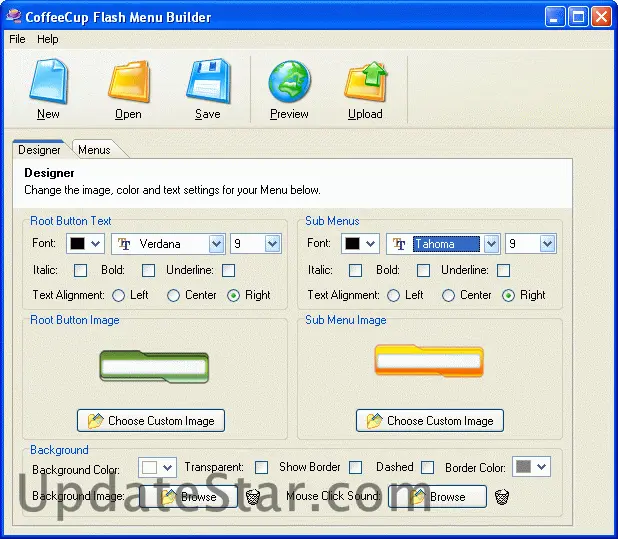618x539 pixels.
Task: Upload menu with the Upload folder icon
Action: (x=366, y=81)
